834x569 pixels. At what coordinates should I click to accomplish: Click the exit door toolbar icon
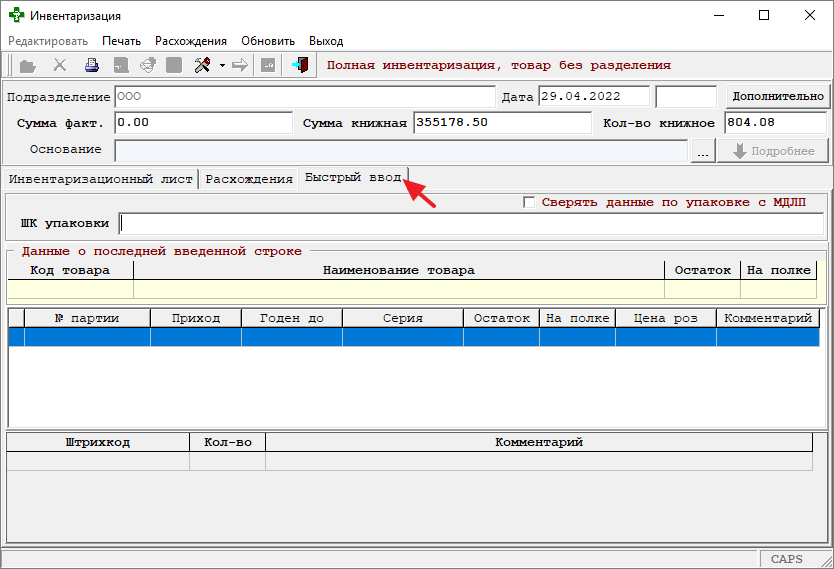tap(300, 65)
